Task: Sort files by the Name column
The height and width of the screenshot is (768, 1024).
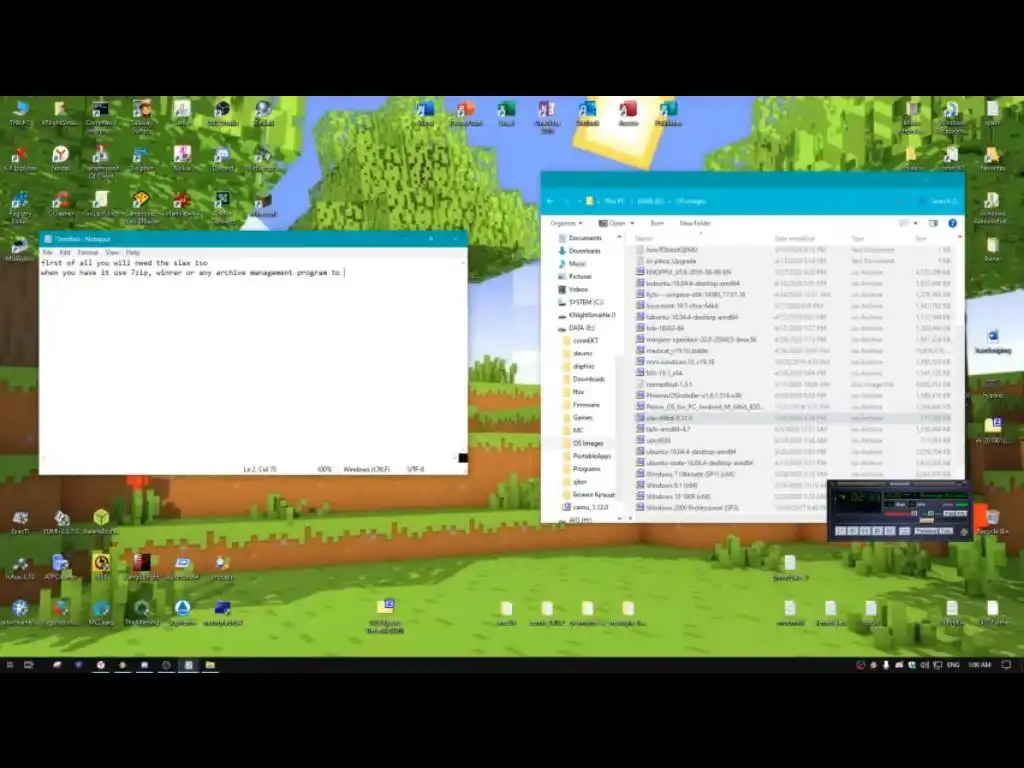Action: pos(644,238)
